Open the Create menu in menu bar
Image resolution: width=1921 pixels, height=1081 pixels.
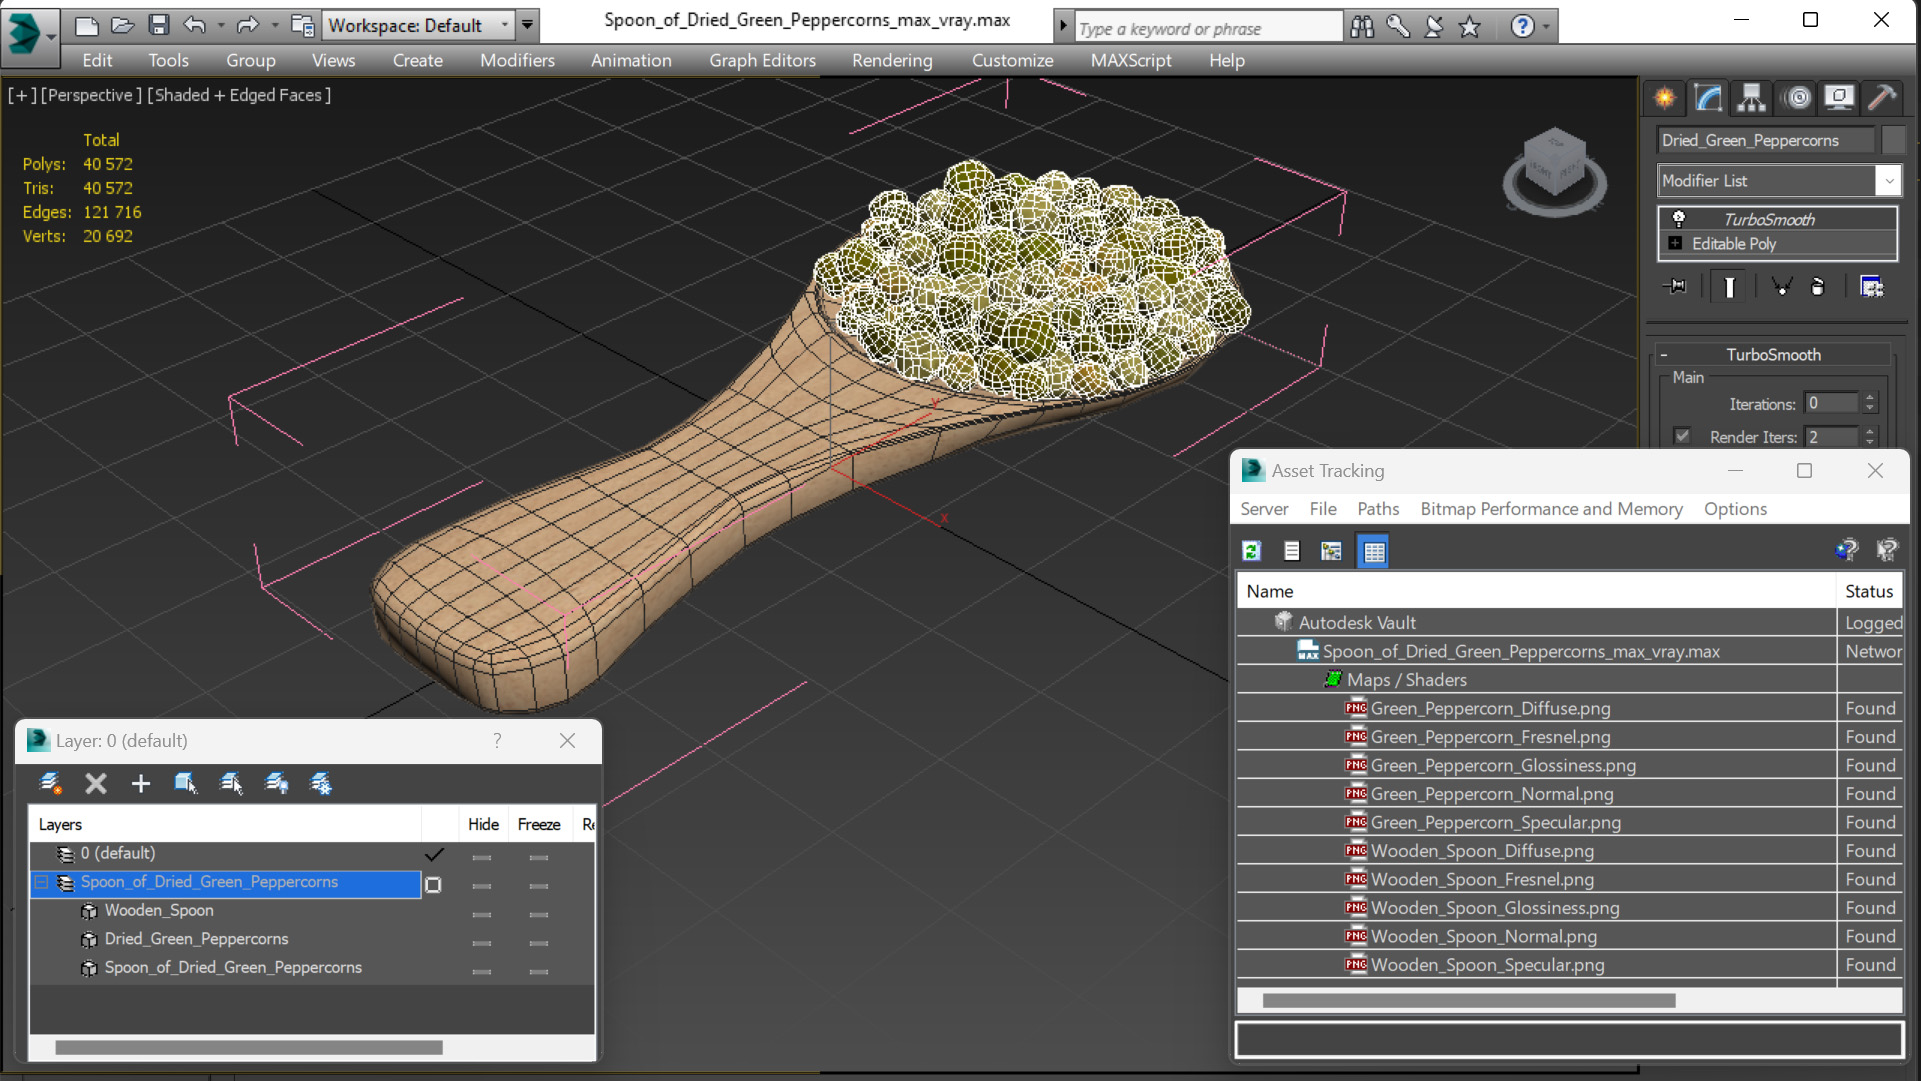(x=416, y=59)
